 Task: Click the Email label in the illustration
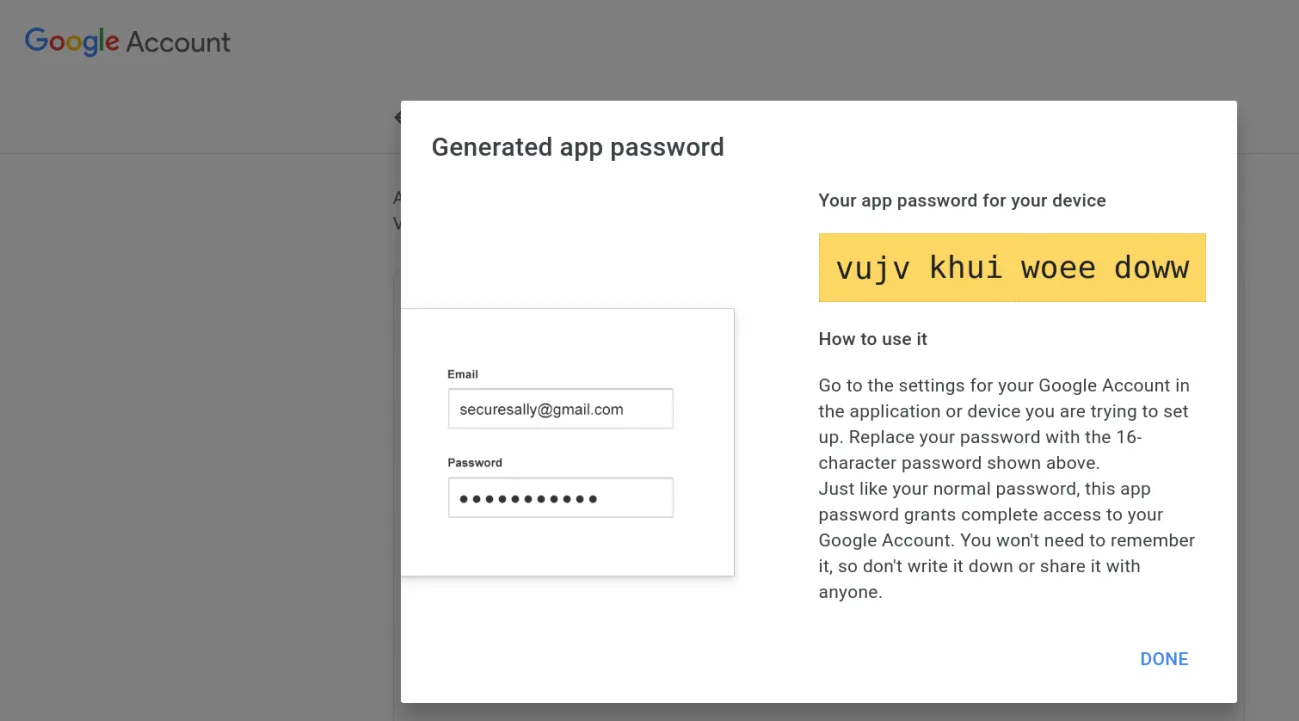pos(462,374)
